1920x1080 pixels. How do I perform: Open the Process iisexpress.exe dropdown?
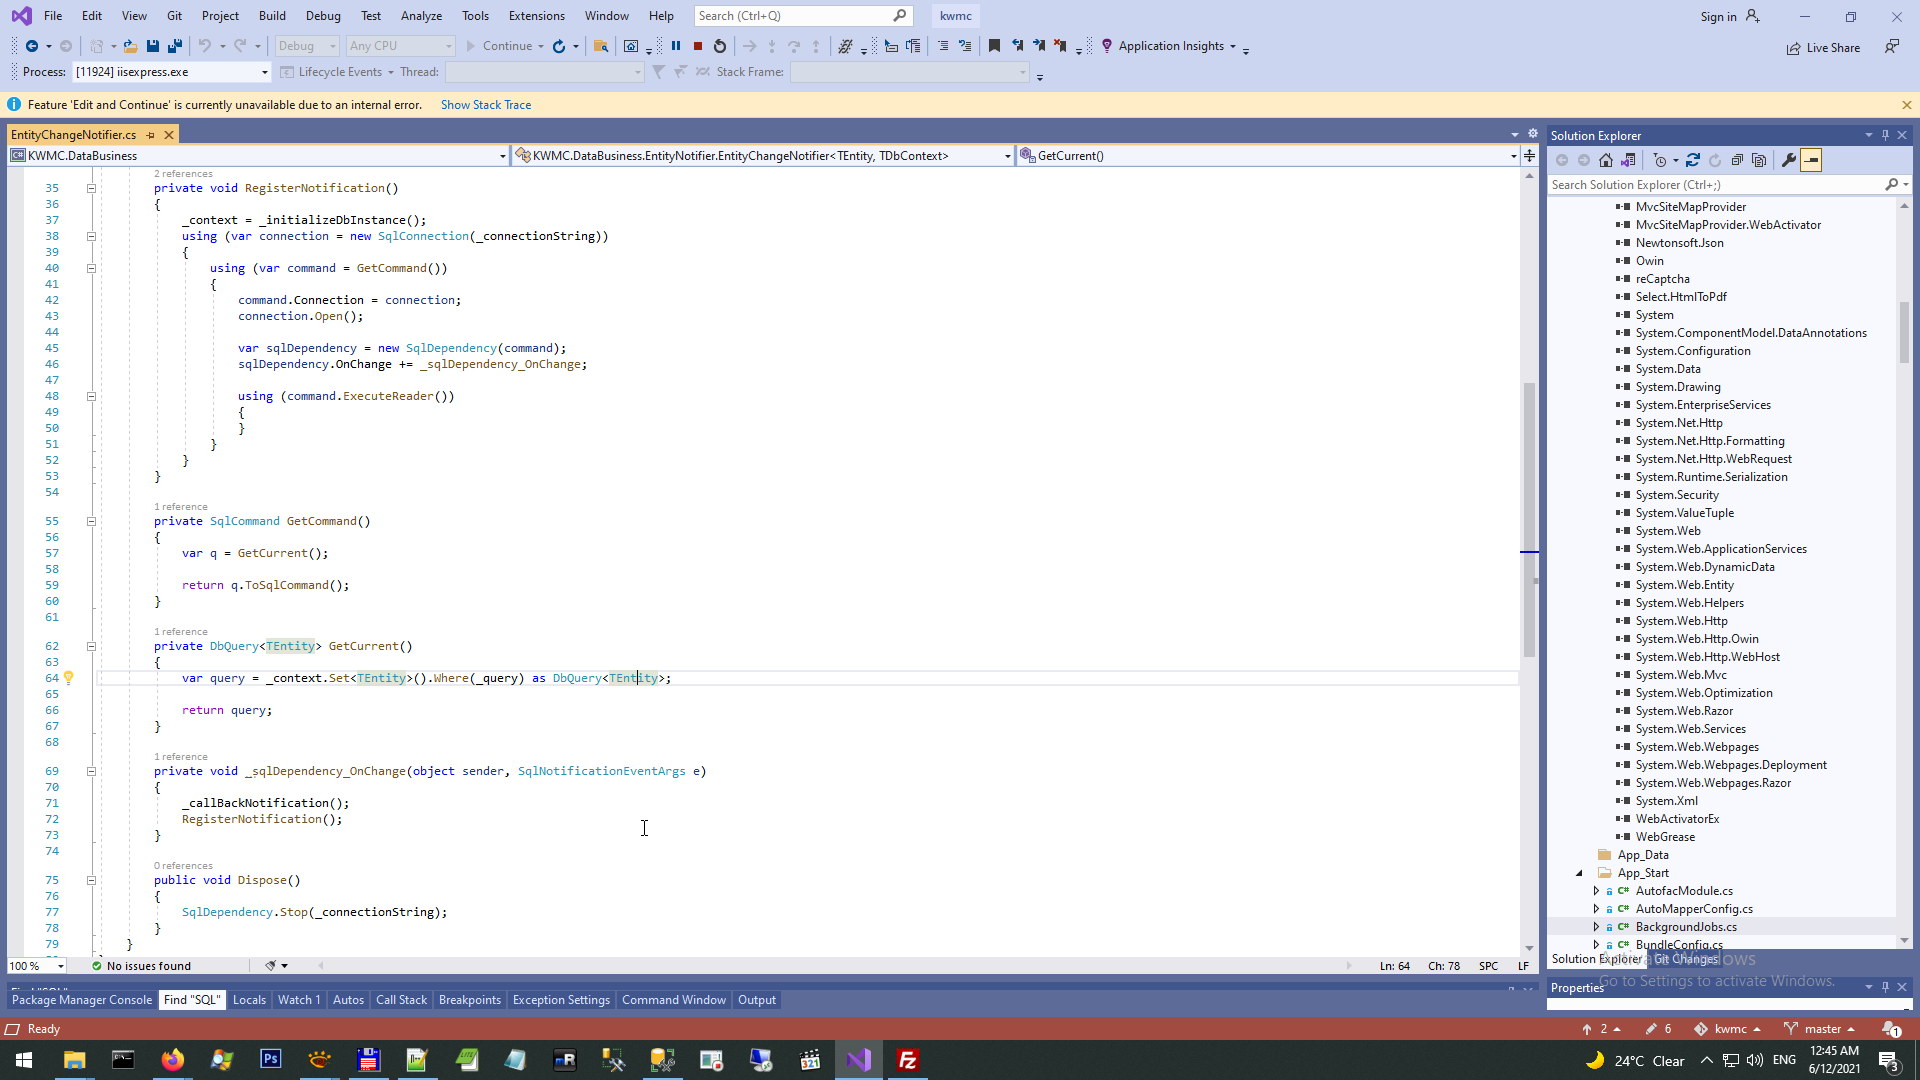[264, 72]
